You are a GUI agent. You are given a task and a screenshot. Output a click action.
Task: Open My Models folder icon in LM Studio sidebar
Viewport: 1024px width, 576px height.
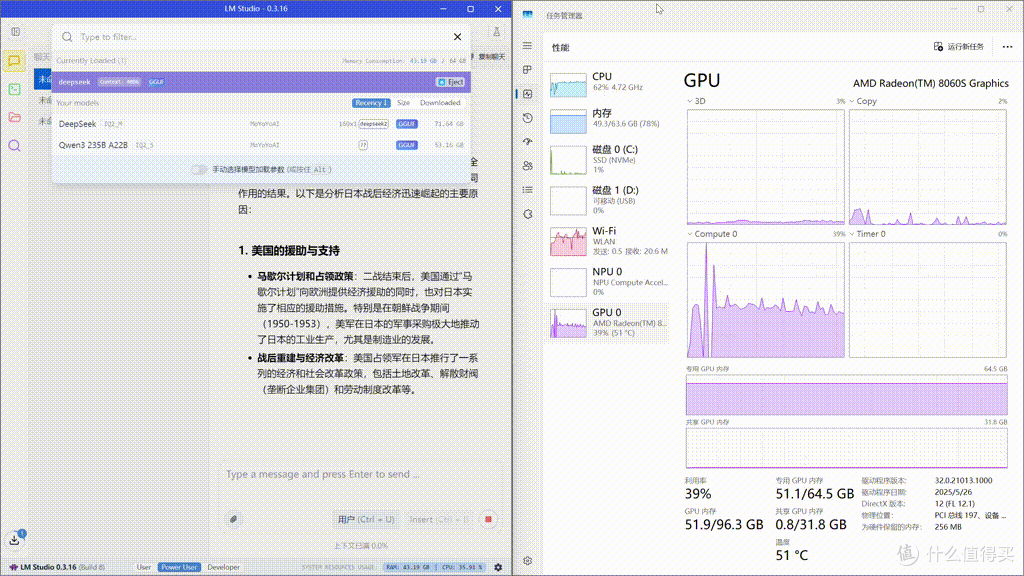click(14, 118)
